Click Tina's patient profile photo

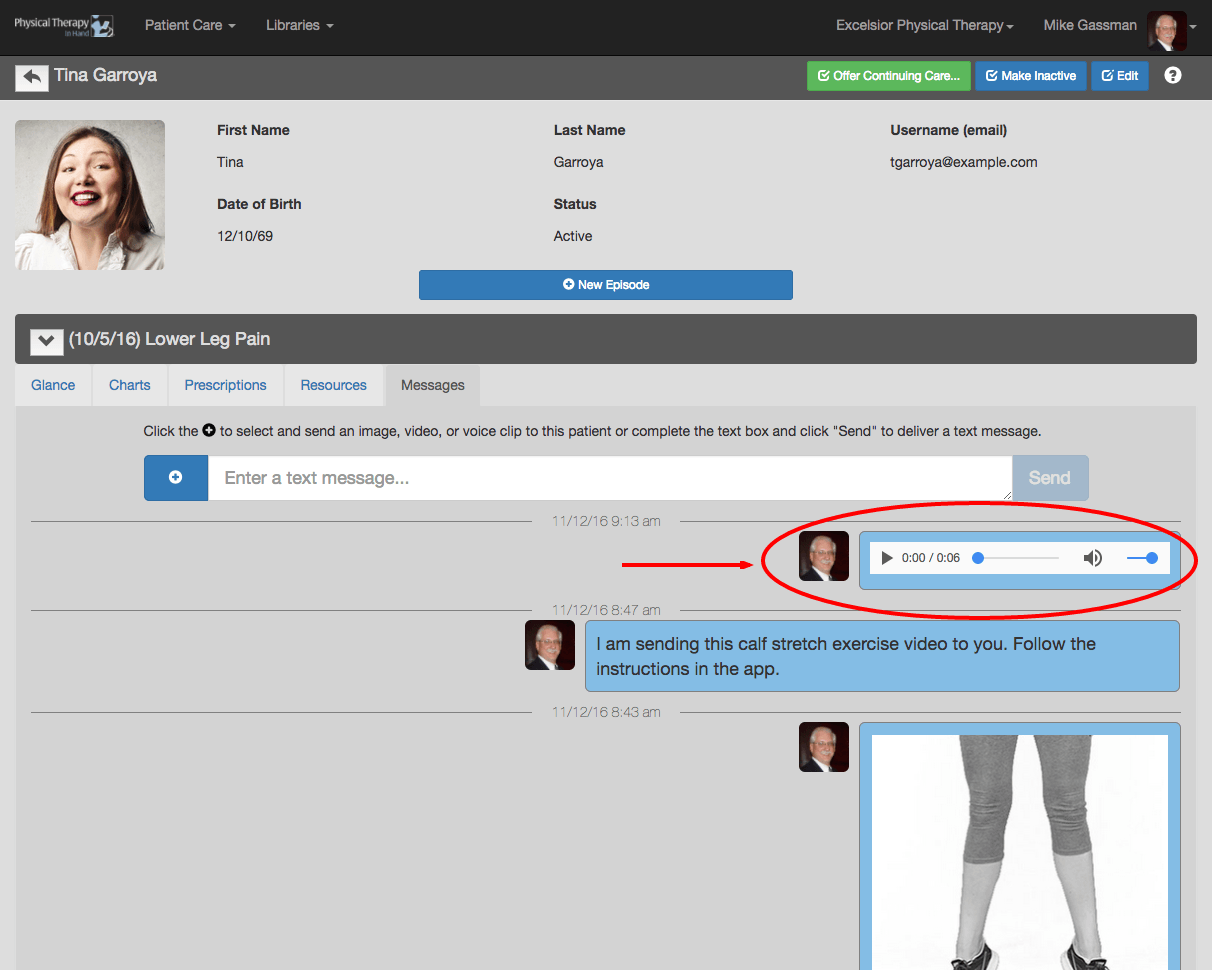point(90,195)
